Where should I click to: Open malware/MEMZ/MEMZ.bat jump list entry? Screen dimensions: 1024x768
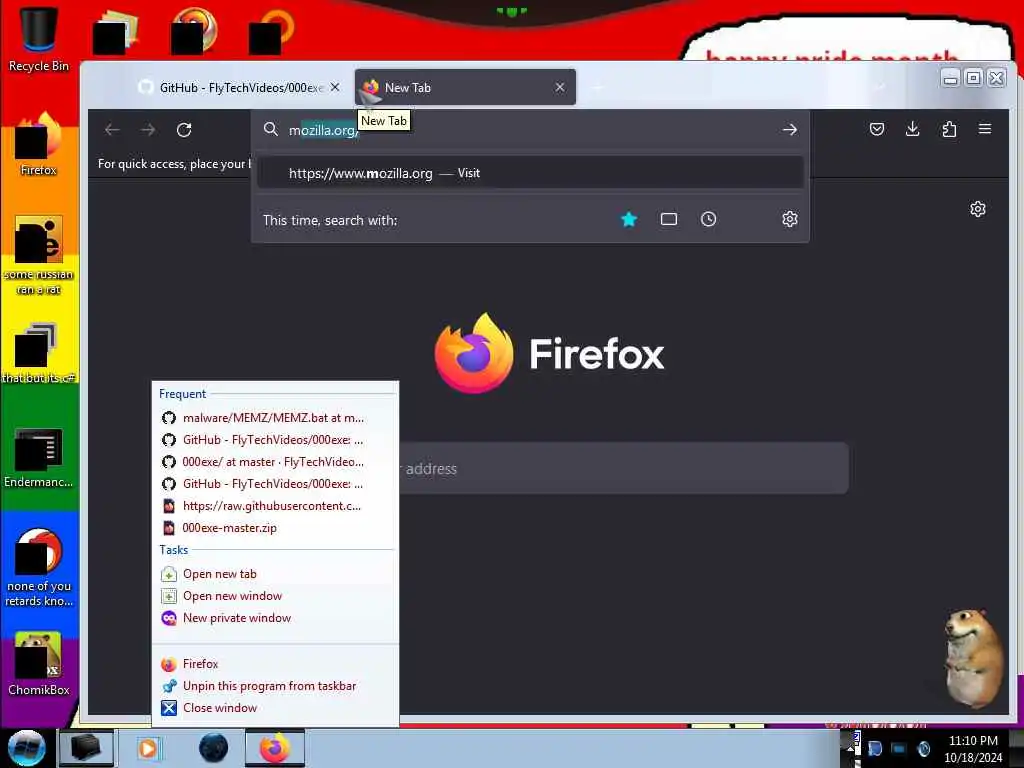coord(274,418)
